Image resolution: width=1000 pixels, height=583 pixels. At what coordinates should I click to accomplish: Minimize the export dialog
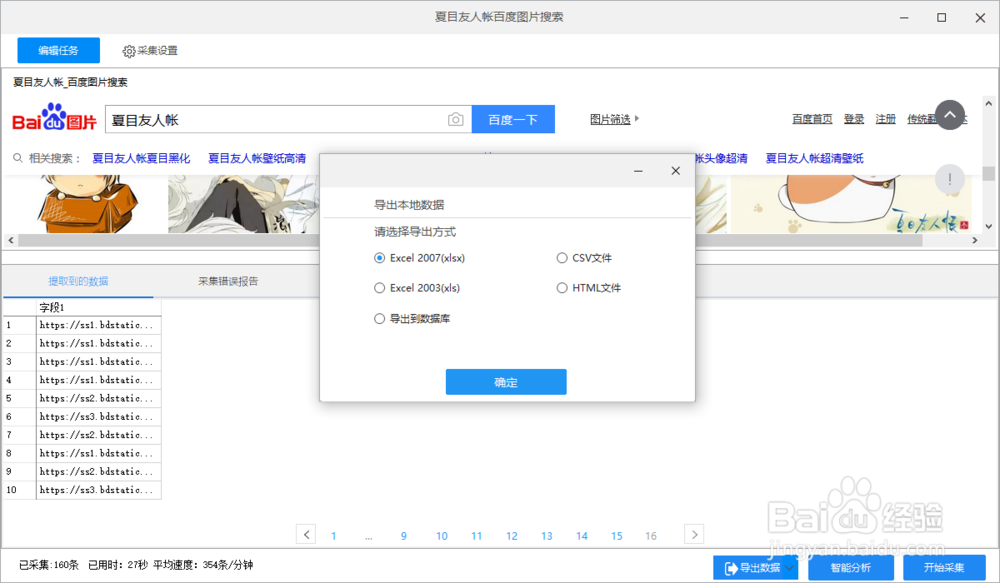point(638,171)
